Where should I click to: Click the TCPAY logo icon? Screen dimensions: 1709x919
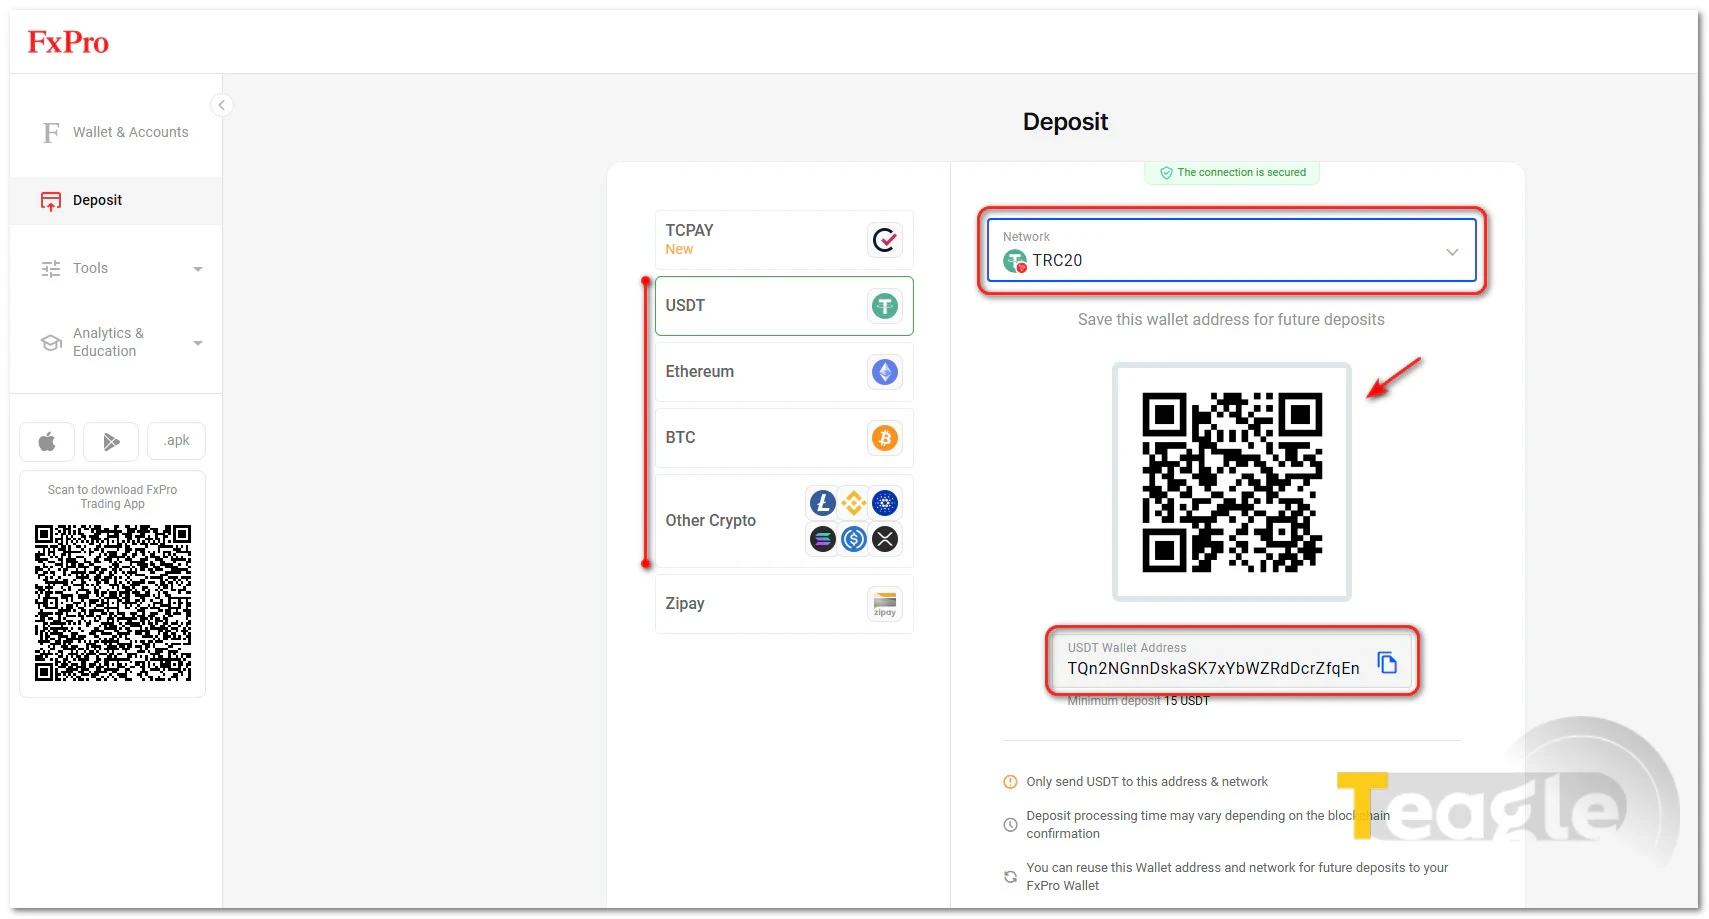885,240
